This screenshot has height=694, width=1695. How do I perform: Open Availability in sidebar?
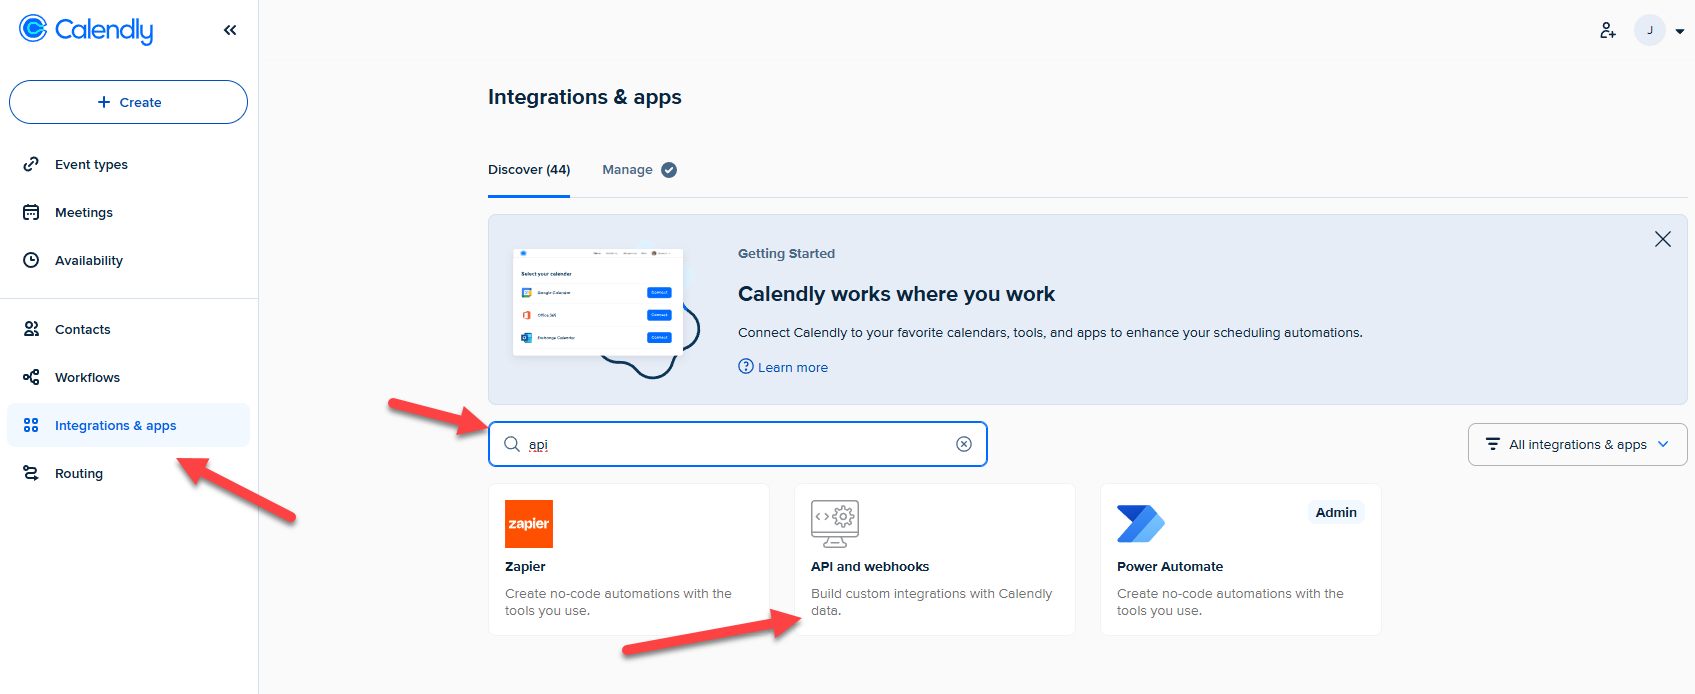(x=128, y=260)
